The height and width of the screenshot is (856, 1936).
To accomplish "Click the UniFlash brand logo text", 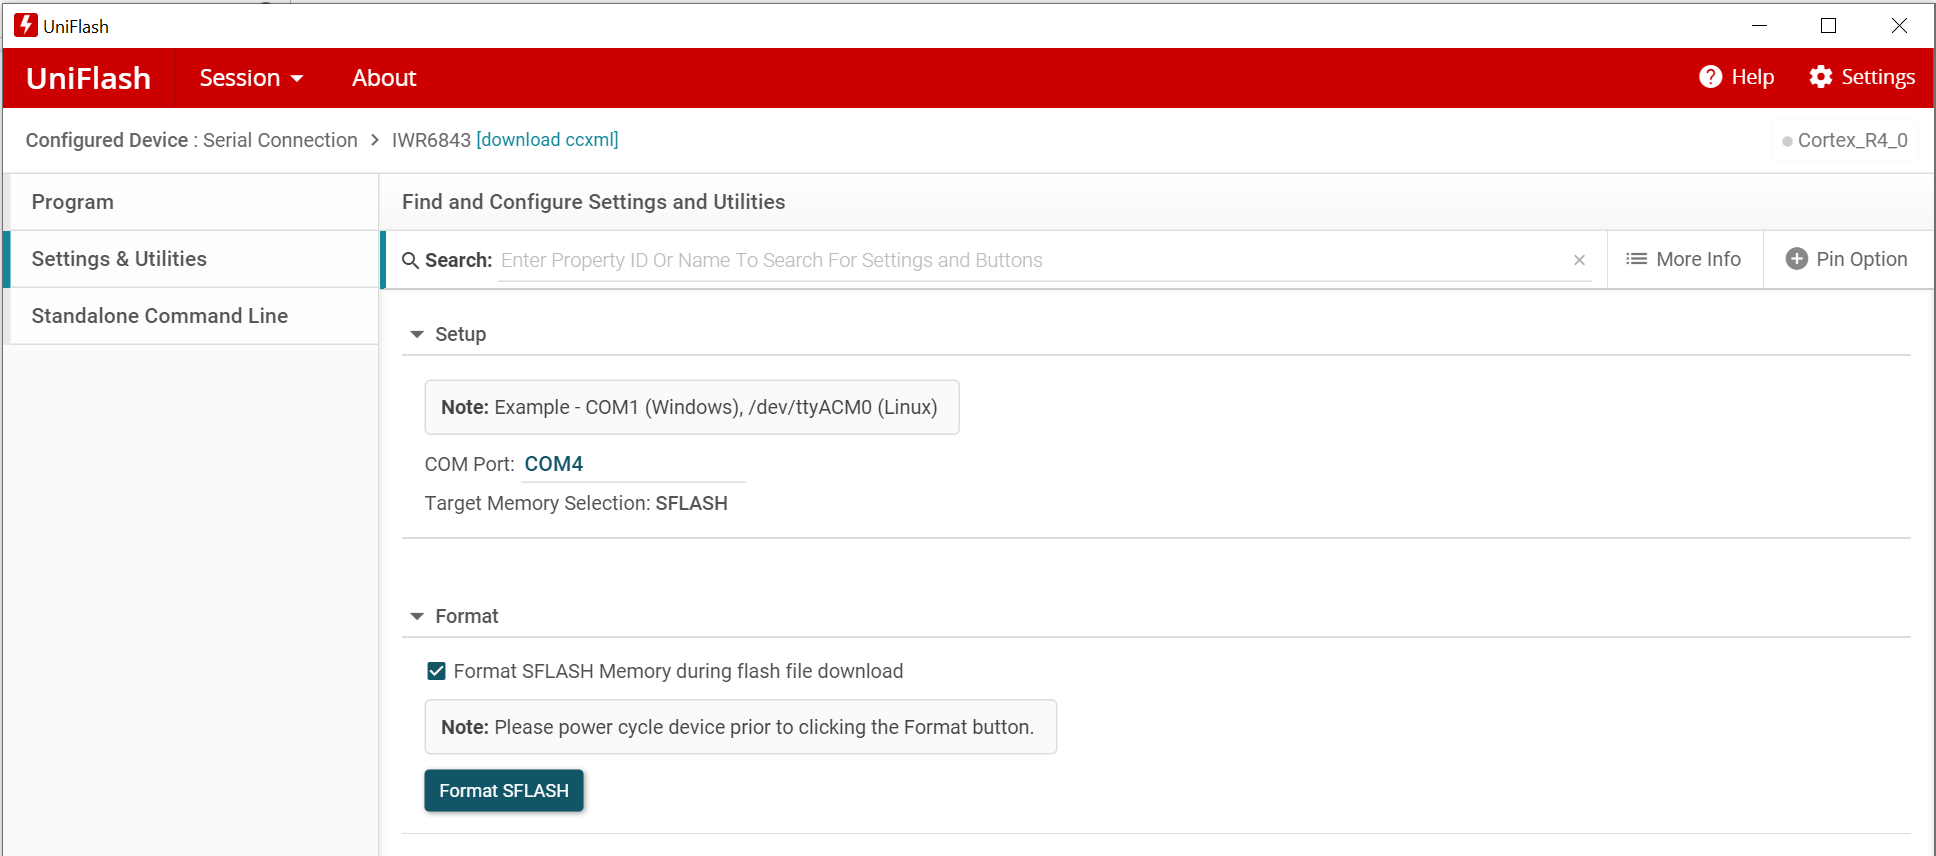I will [89, 78].
